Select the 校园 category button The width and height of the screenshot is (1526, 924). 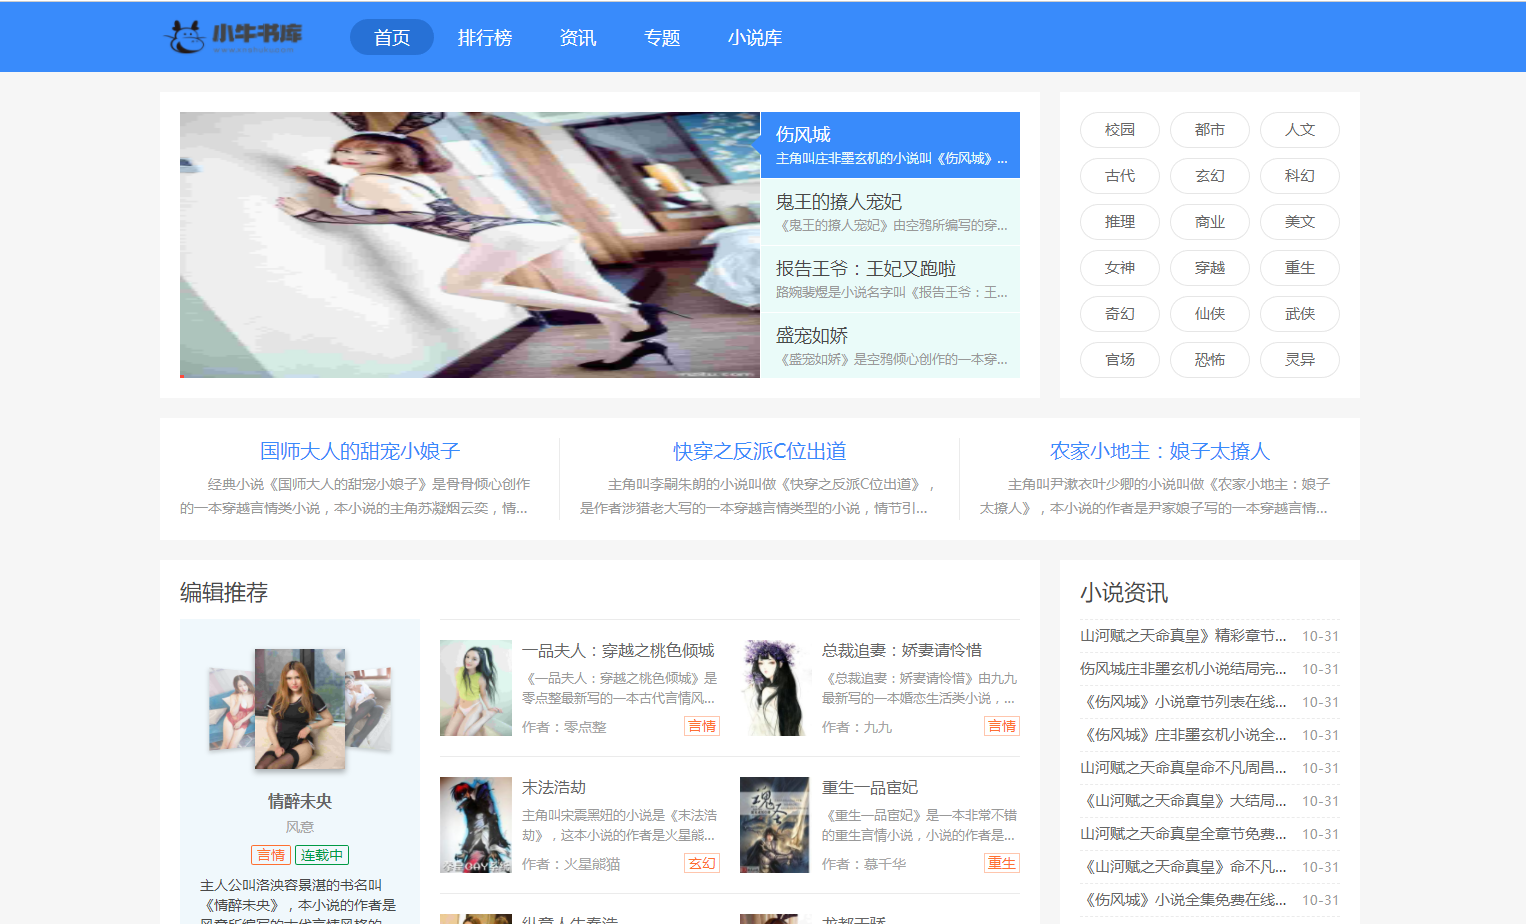click(1119, 130)
